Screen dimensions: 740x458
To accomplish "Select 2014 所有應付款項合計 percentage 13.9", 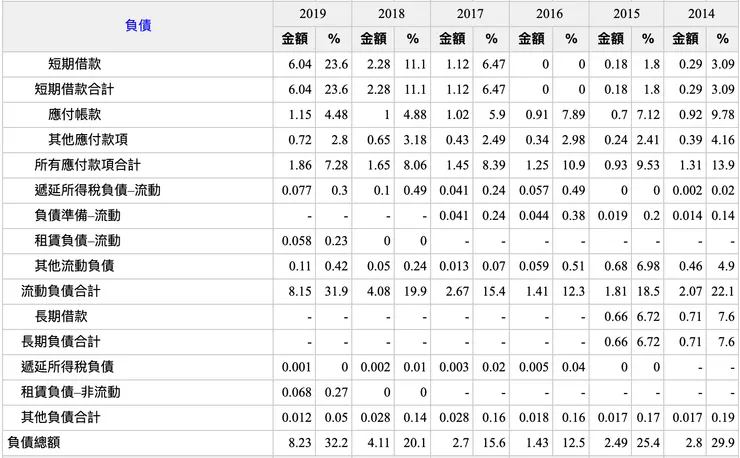I will click(x=723, y=165).
